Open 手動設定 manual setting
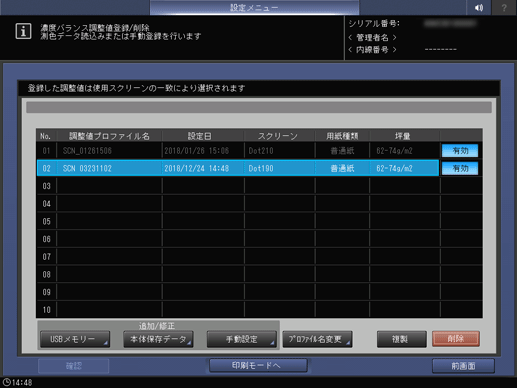The width and height of the screenshot is (517, 388). click(241, 339)
